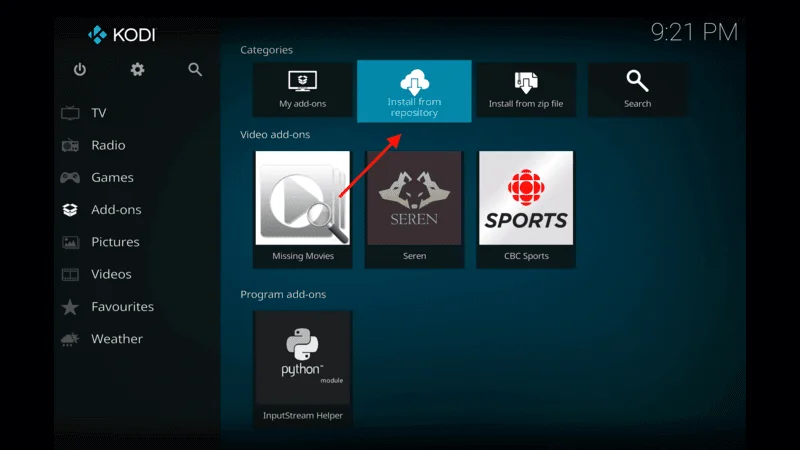The height and width of the screenshot is (450, 800).
Task: Open the InputStream Helper add-on
Action: [x=303, y=369]
